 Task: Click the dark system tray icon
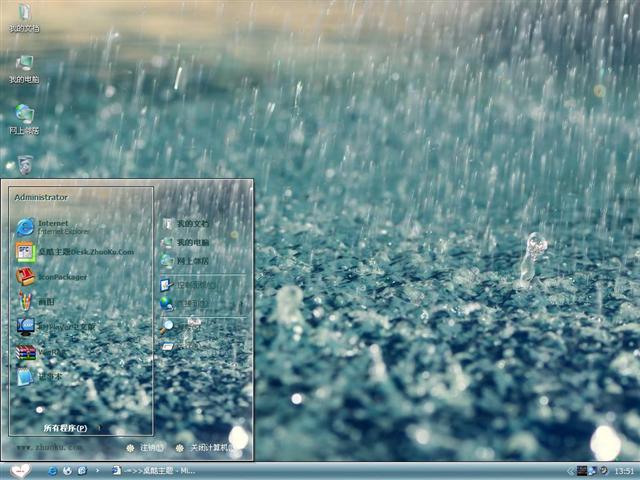click(582, 471)
